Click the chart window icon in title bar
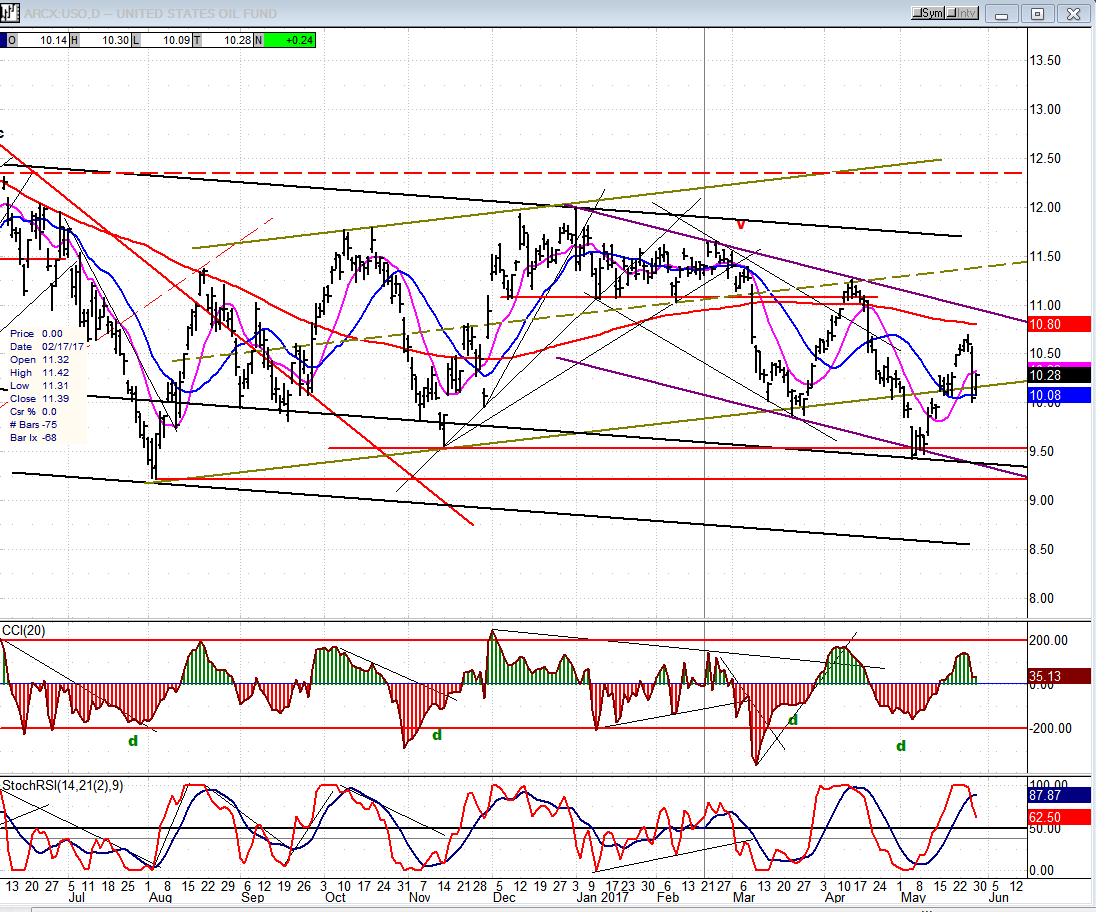 (x=10, y=13)
